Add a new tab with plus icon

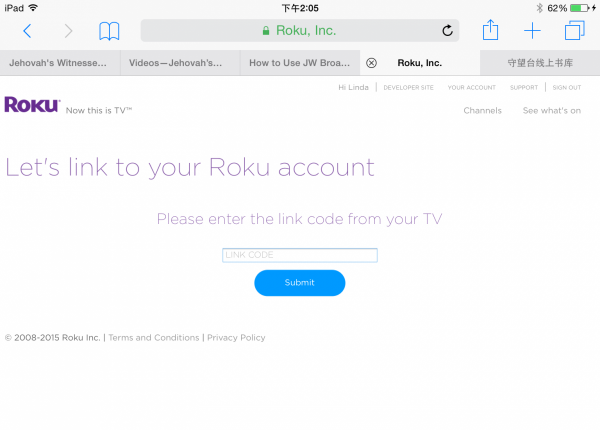(x=533, y=31)
